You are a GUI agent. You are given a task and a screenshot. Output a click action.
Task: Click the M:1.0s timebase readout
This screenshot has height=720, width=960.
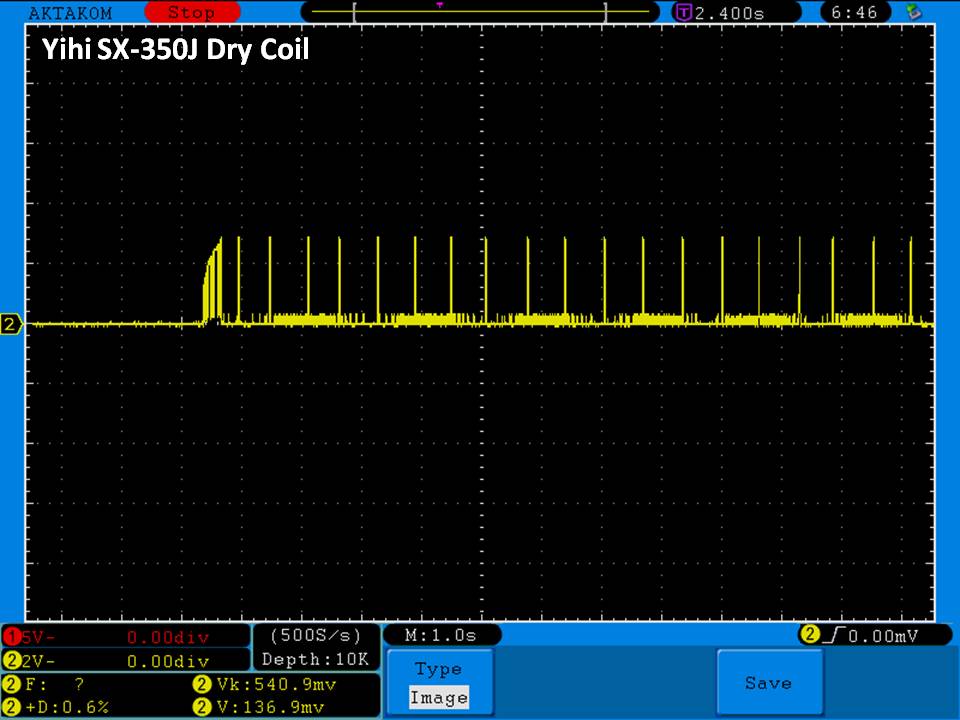(x=442, y=636)
